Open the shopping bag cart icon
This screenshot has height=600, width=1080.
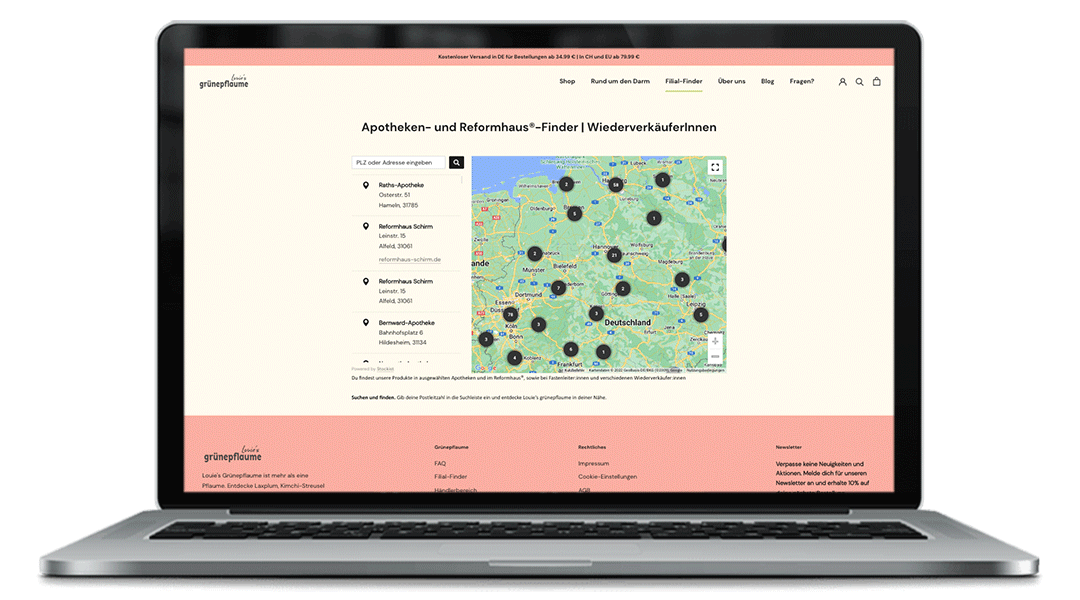tap(877, 82)
